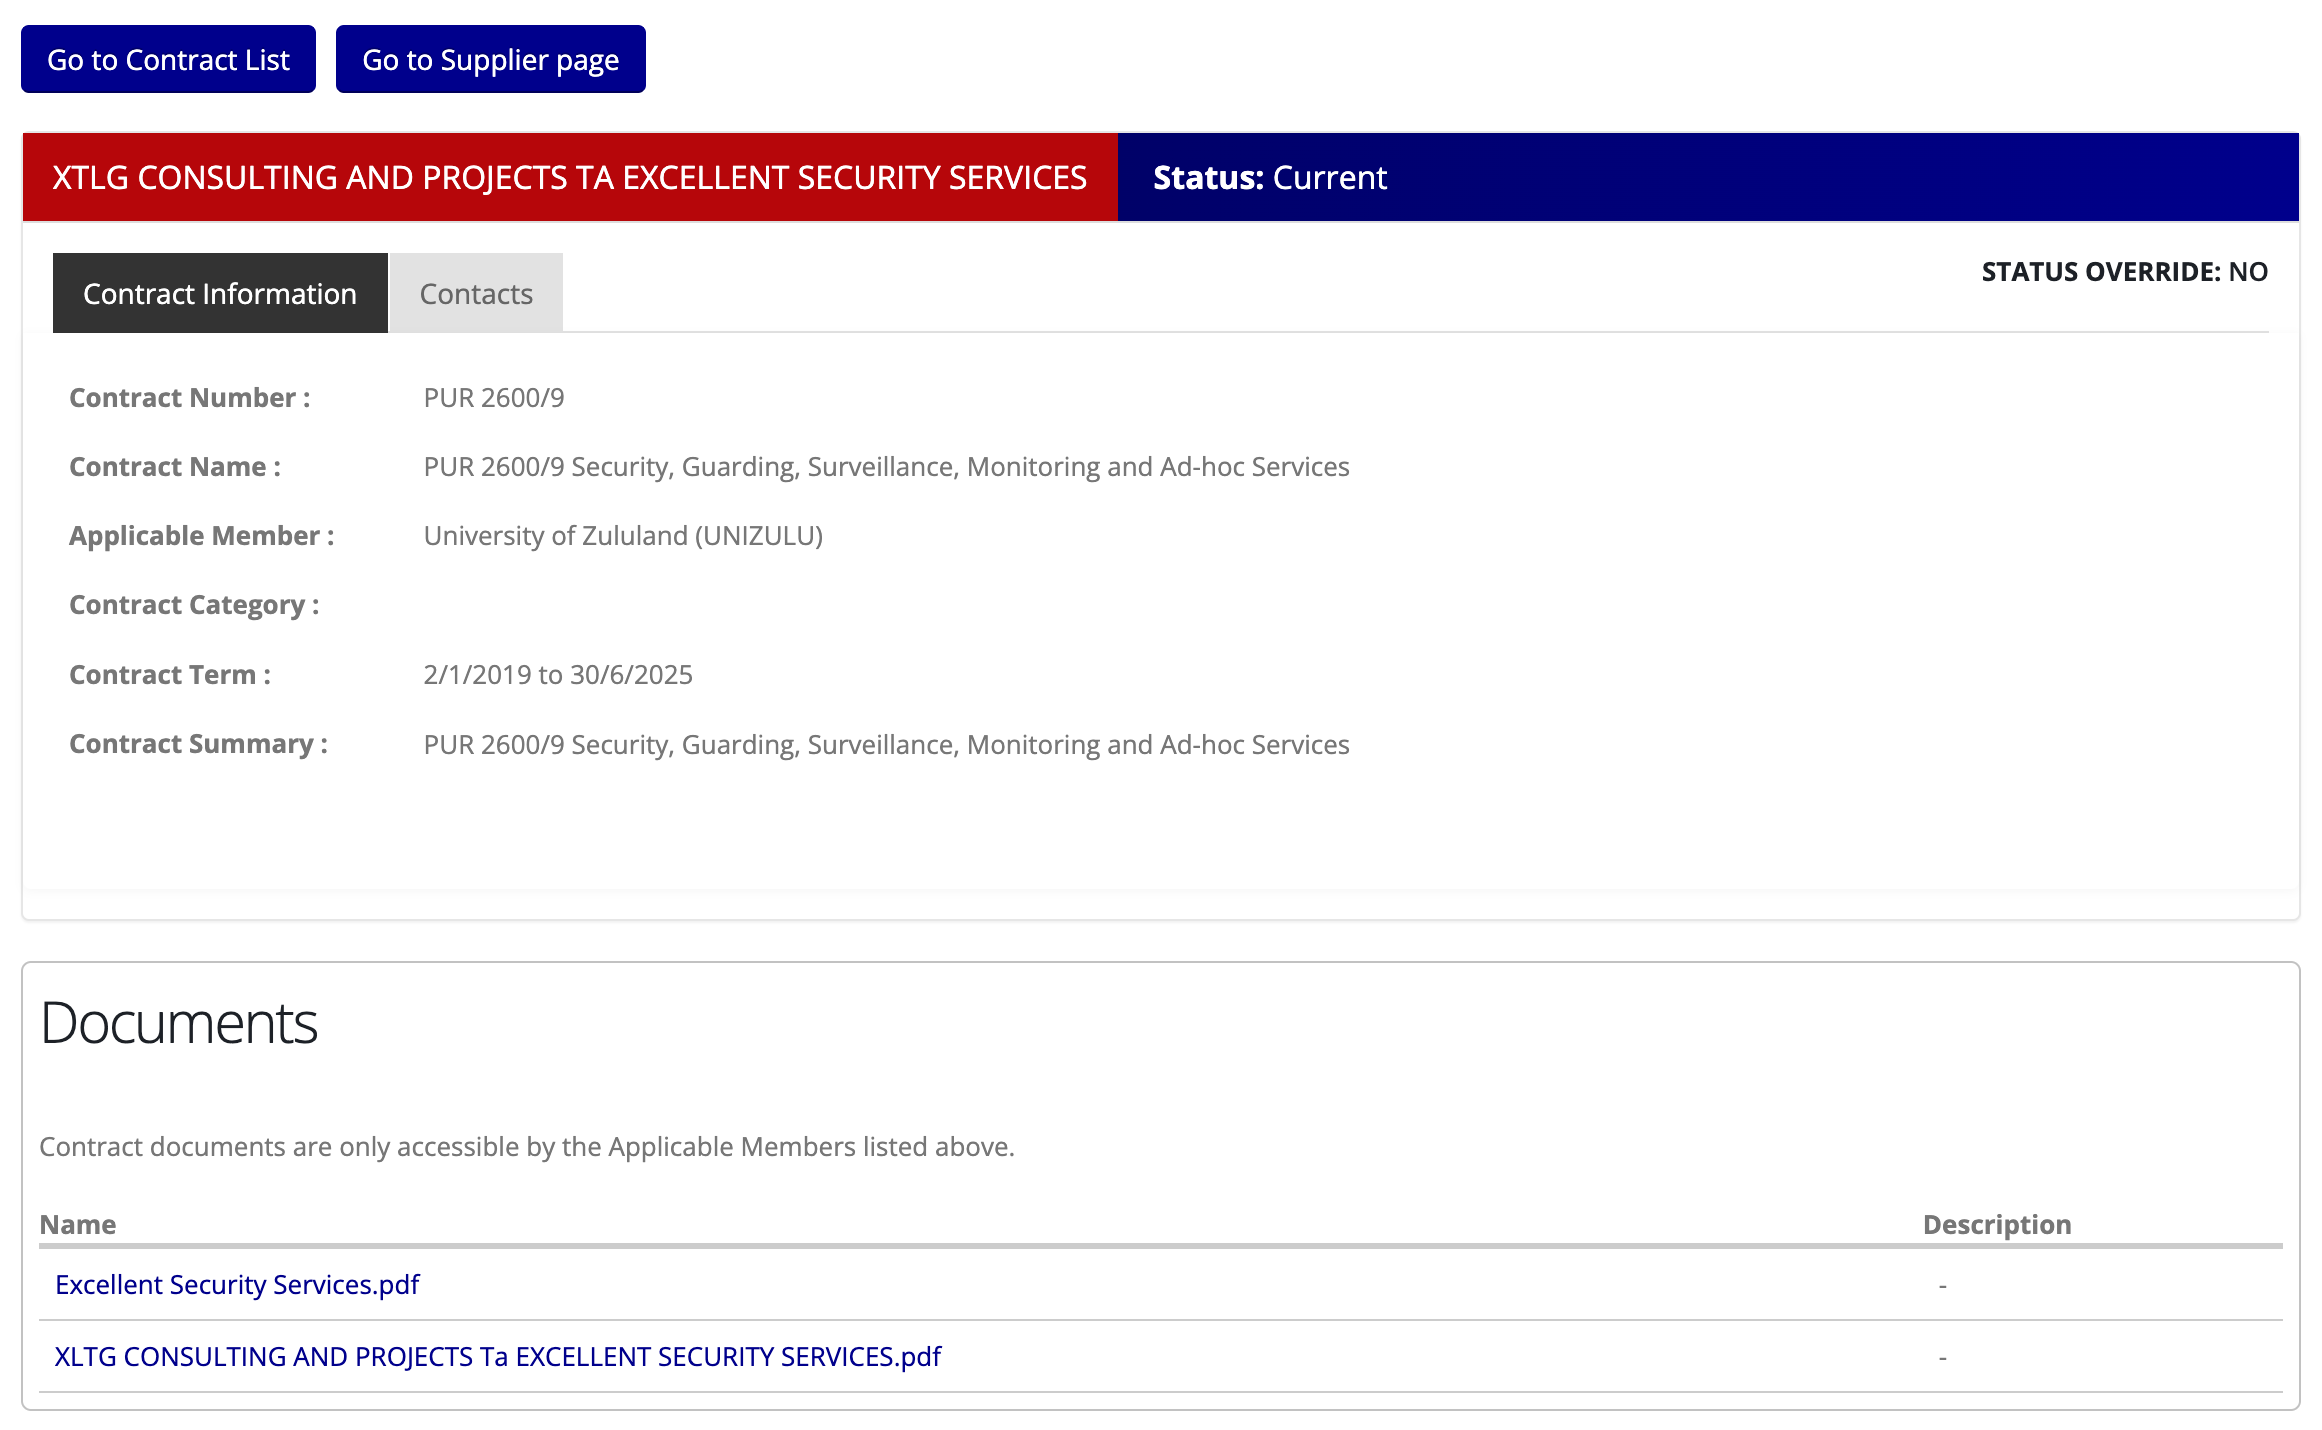This screenshot has height=1430, width=2322.
Task: Click the Contract Category label
Action: [x=194, y=606]
